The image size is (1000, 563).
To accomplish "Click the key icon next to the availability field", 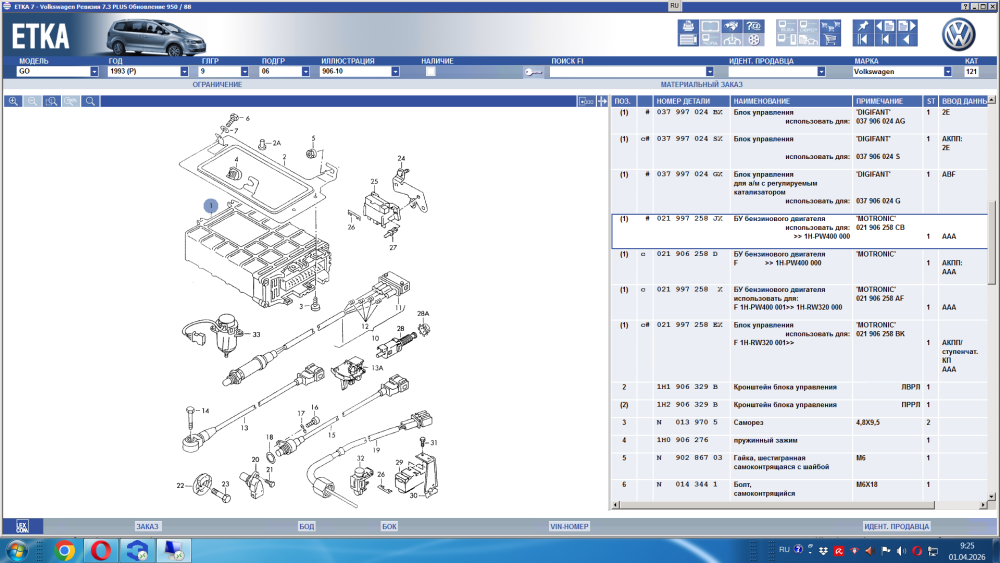I will click(533, 72).
